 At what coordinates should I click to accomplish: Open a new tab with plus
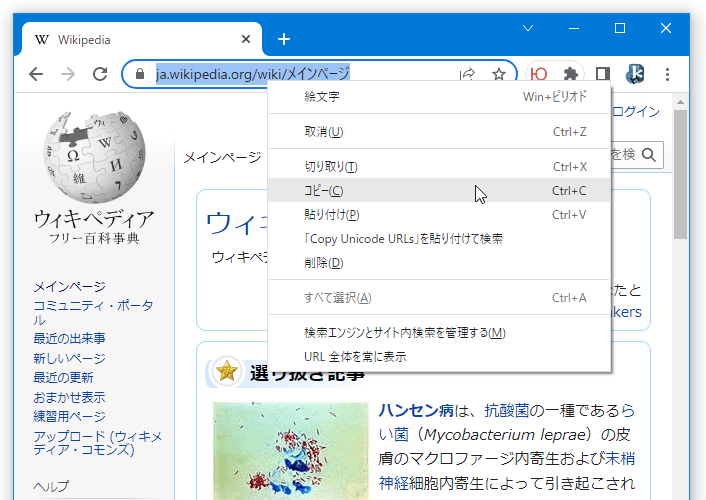coord(284,39)
